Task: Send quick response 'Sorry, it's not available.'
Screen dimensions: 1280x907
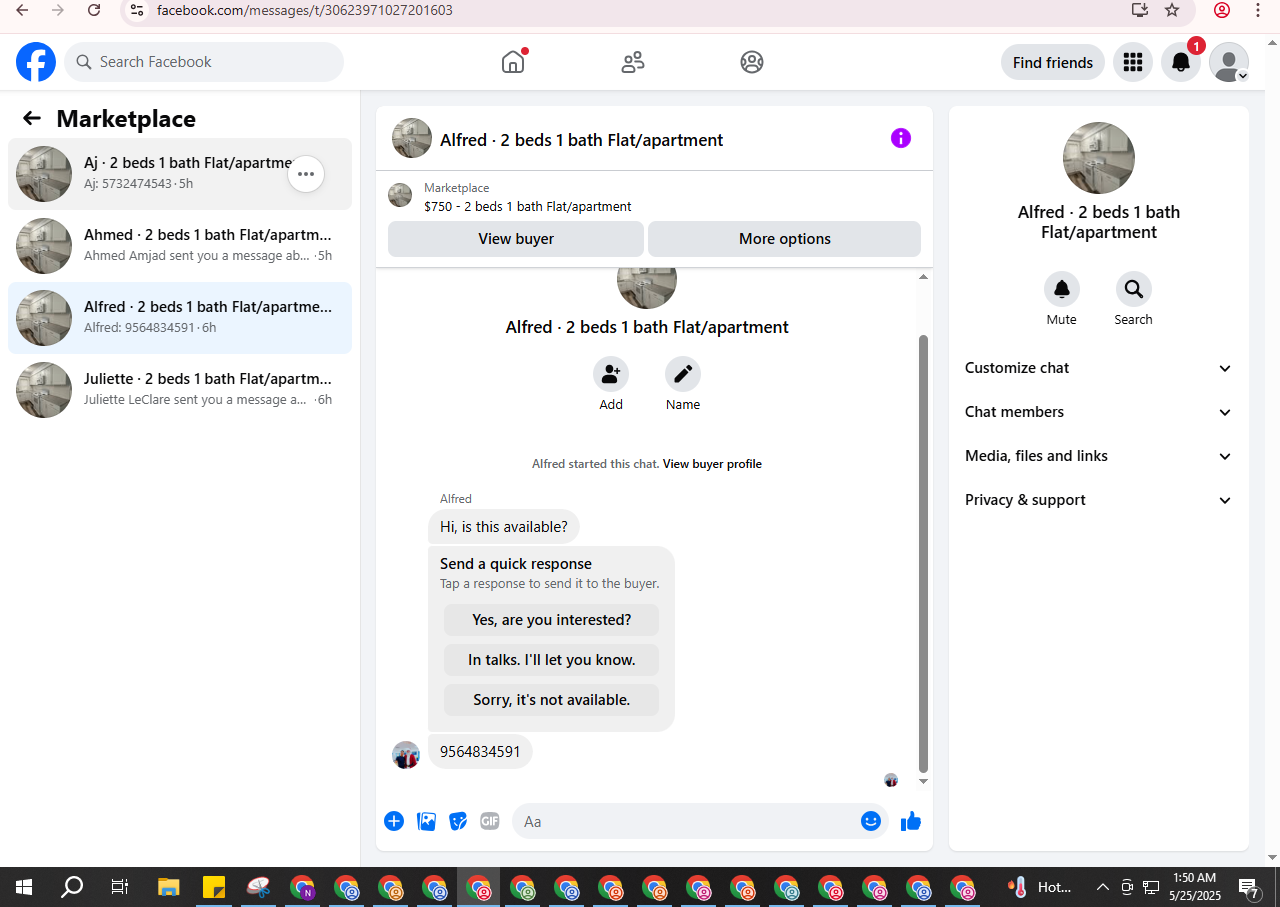Action: coord(552,700)
